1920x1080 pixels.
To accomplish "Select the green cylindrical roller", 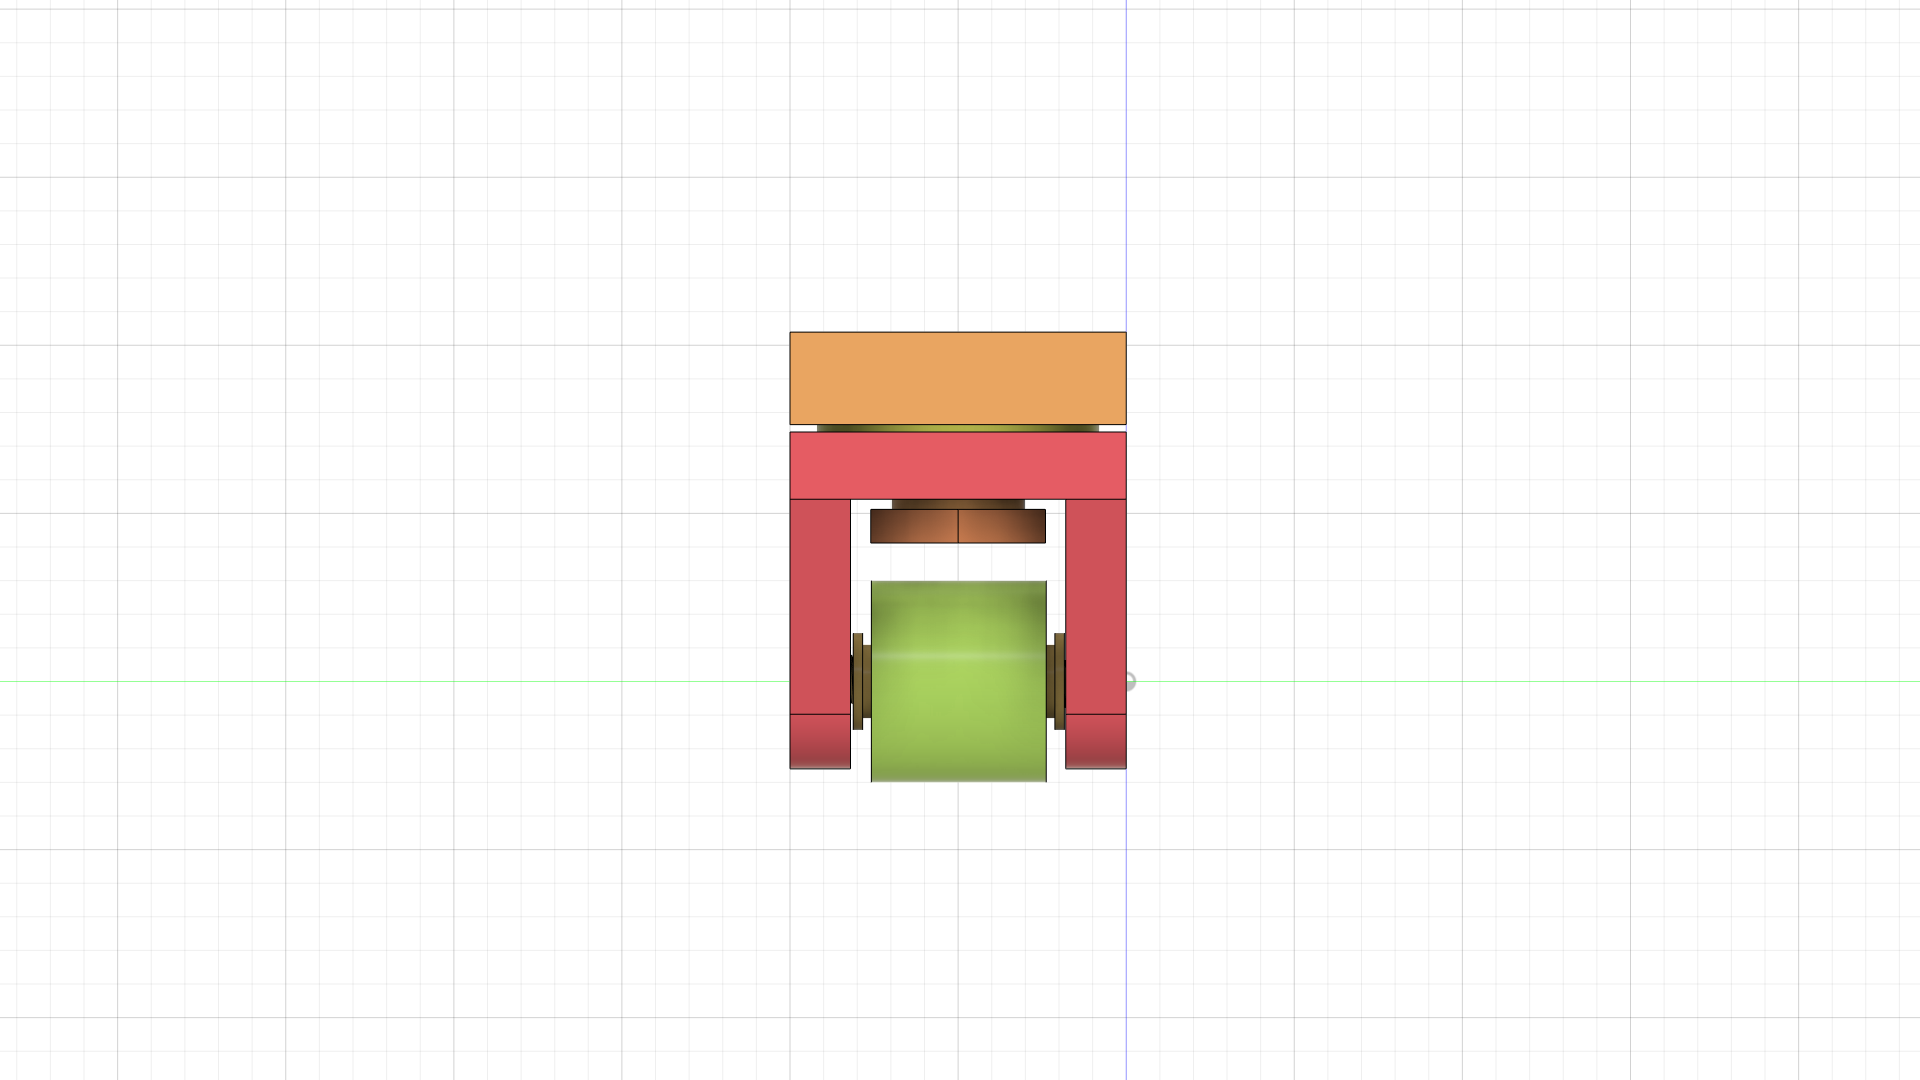I will pos(958,710).
